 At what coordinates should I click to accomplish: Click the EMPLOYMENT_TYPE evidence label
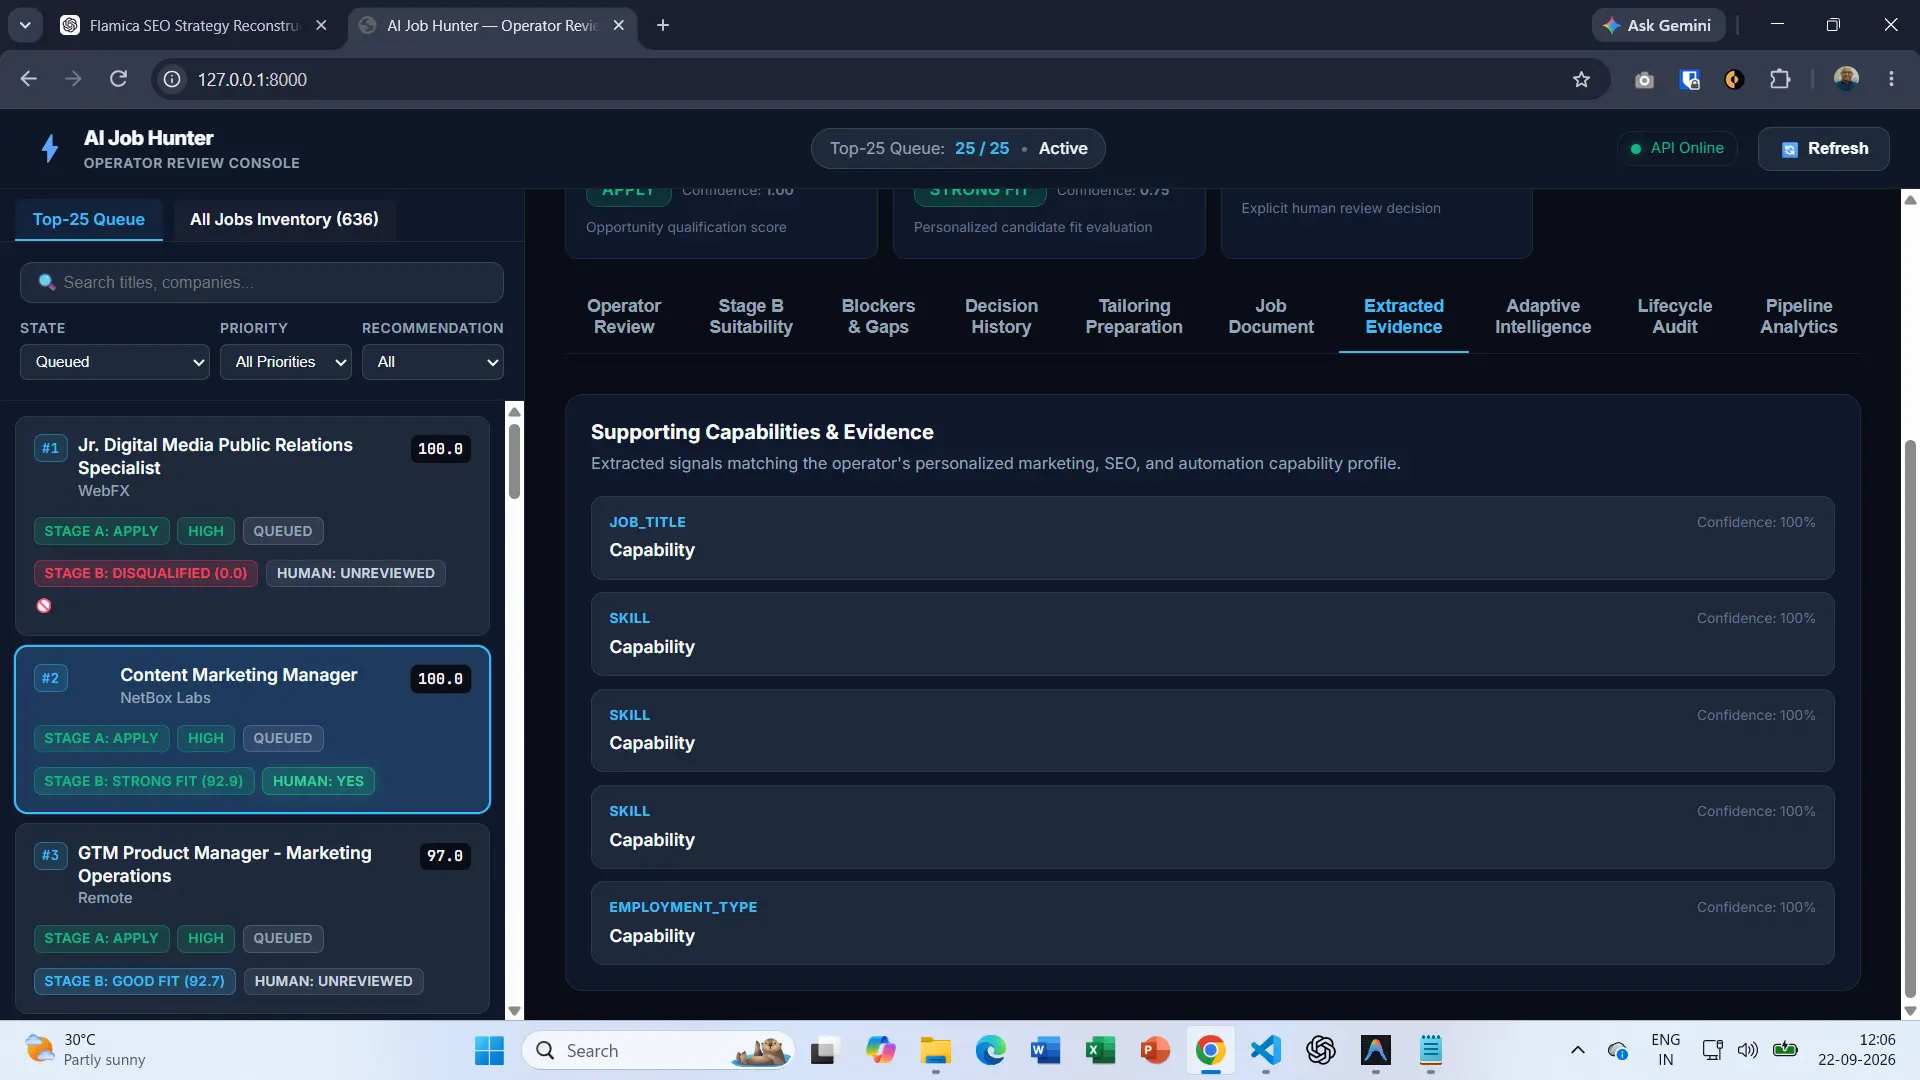pyautogui.click(x=683, y=907)
